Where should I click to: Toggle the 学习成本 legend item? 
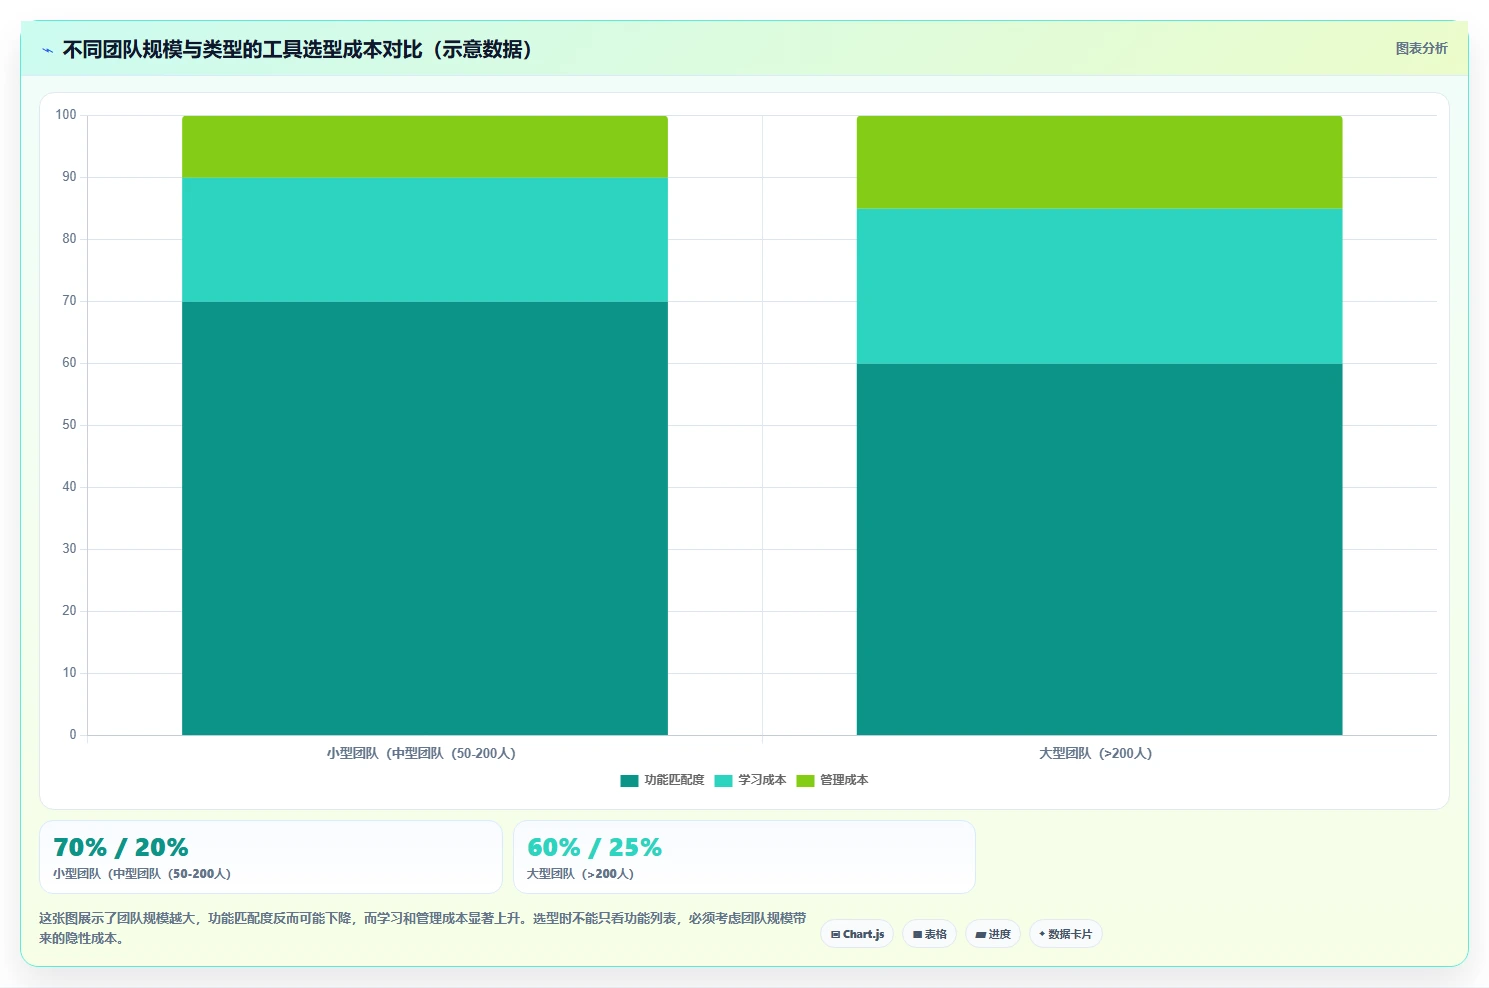point(750,780)
